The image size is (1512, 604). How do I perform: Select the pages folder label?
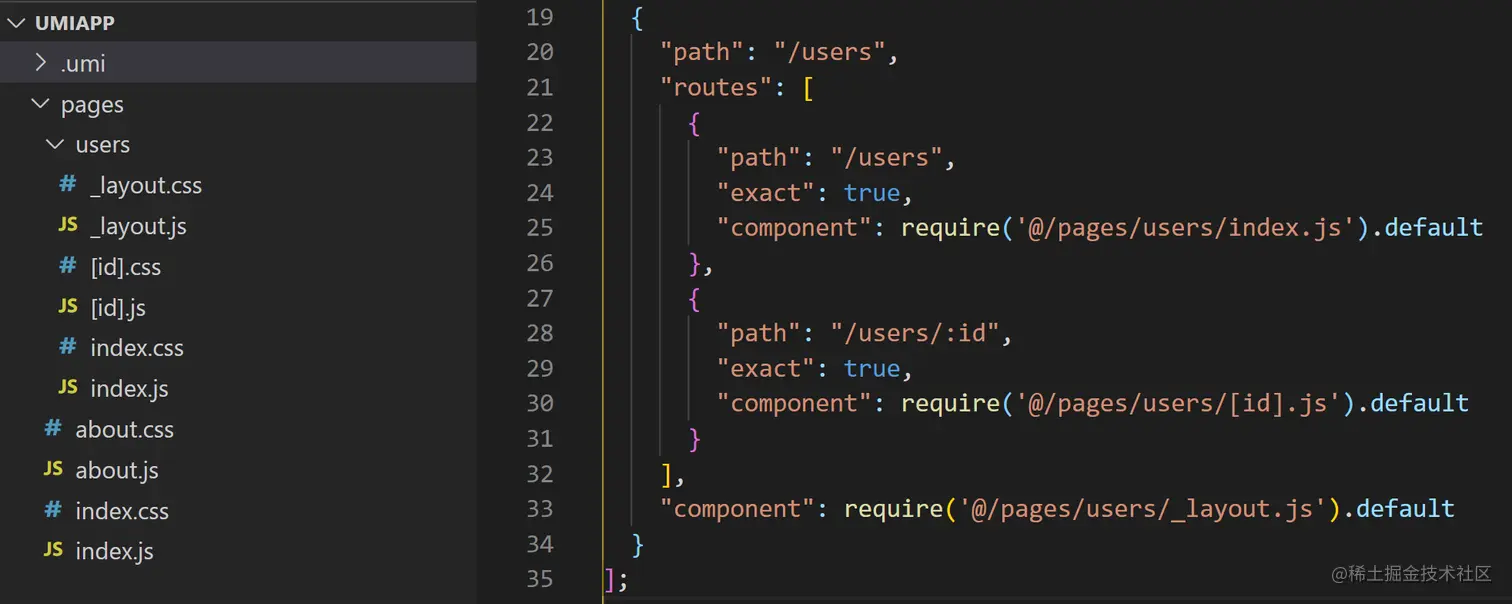pyautogui.click(x=92, y=105)
